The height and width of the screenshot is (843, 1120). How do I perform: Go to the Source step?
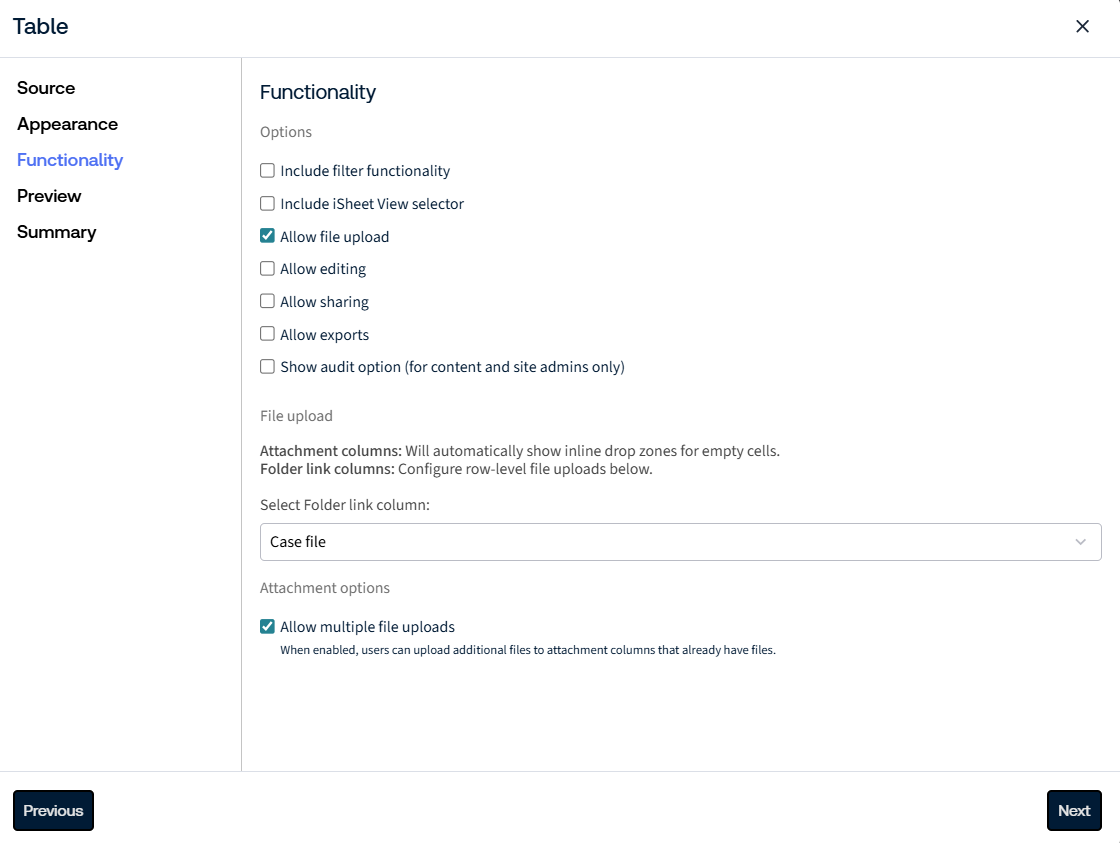click(46, 88)
